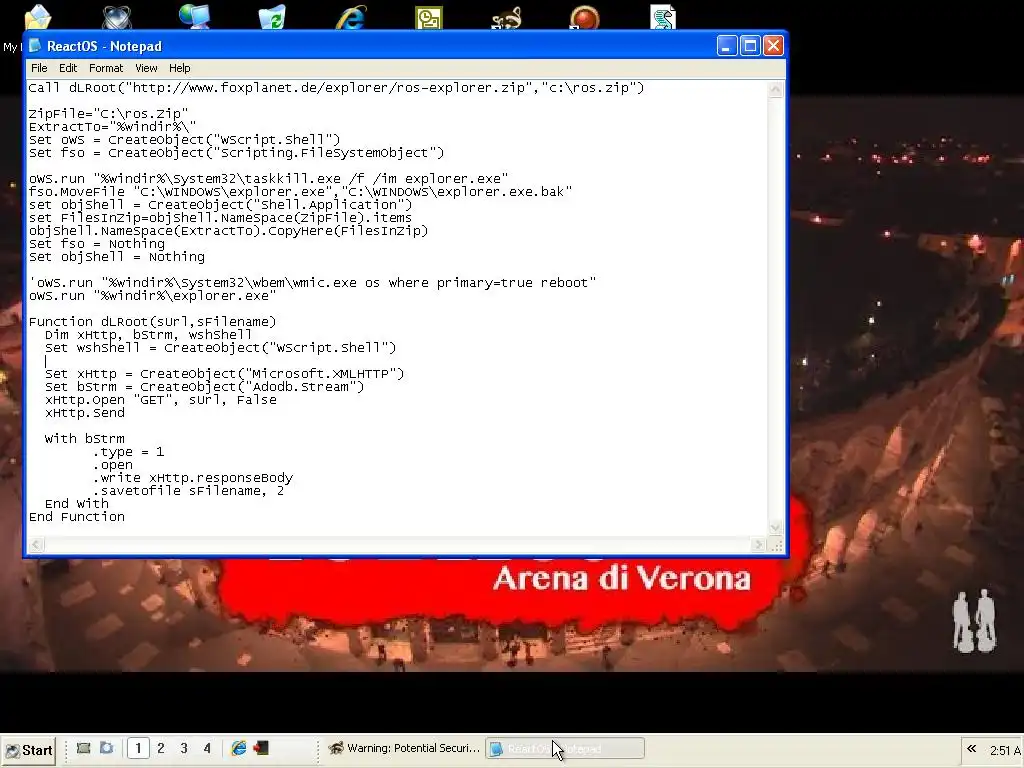The height and width of the screenshot is (768, 1024).
Task: Click the horizontal scrollbar left arrow
Action: click(x=36, y=544)
